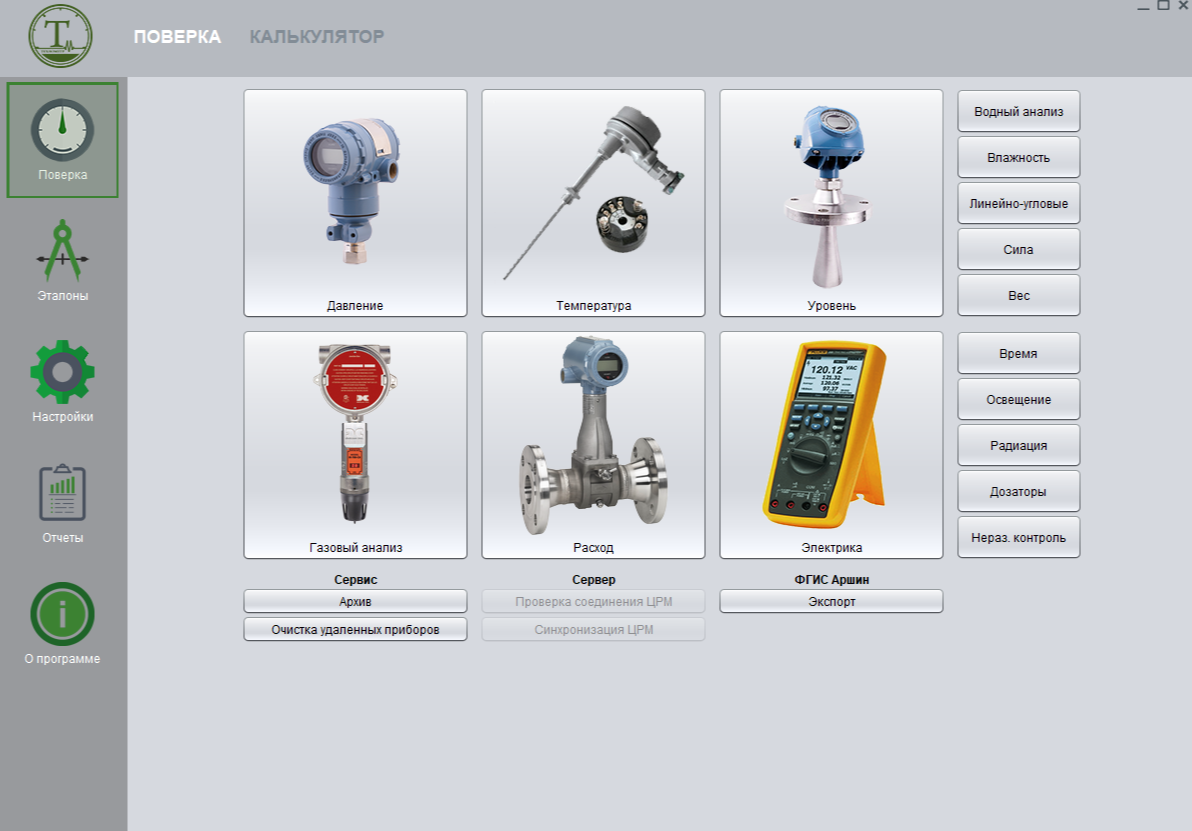Open the Поверка gauge icon in sidebar
The image size is (1192, 831).
click(62, 132)
